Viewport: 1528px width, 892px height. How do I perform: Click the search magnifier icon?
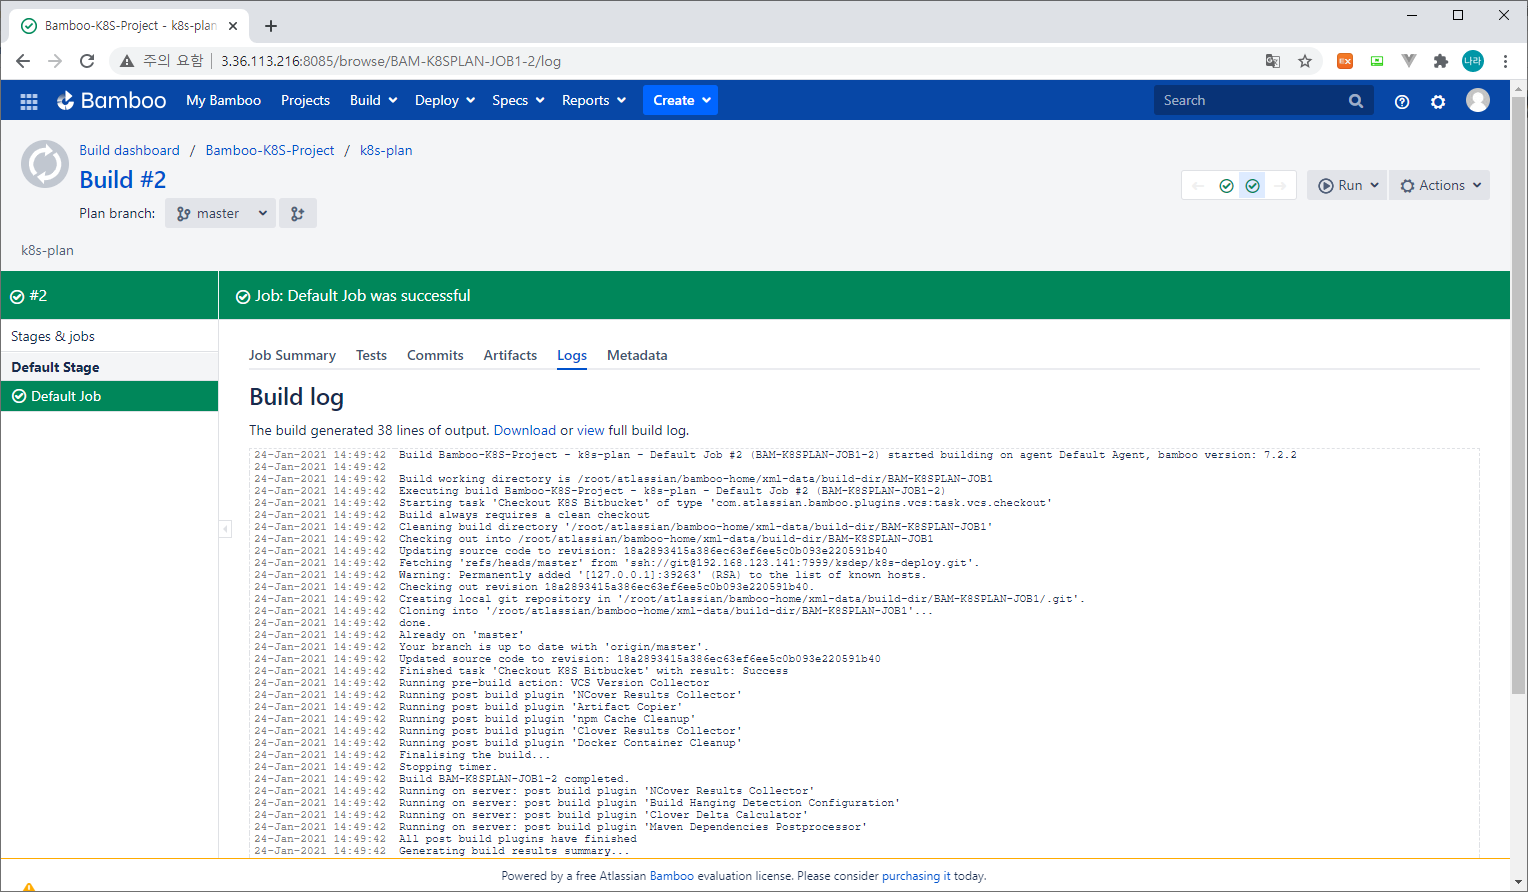point(1356,101)
